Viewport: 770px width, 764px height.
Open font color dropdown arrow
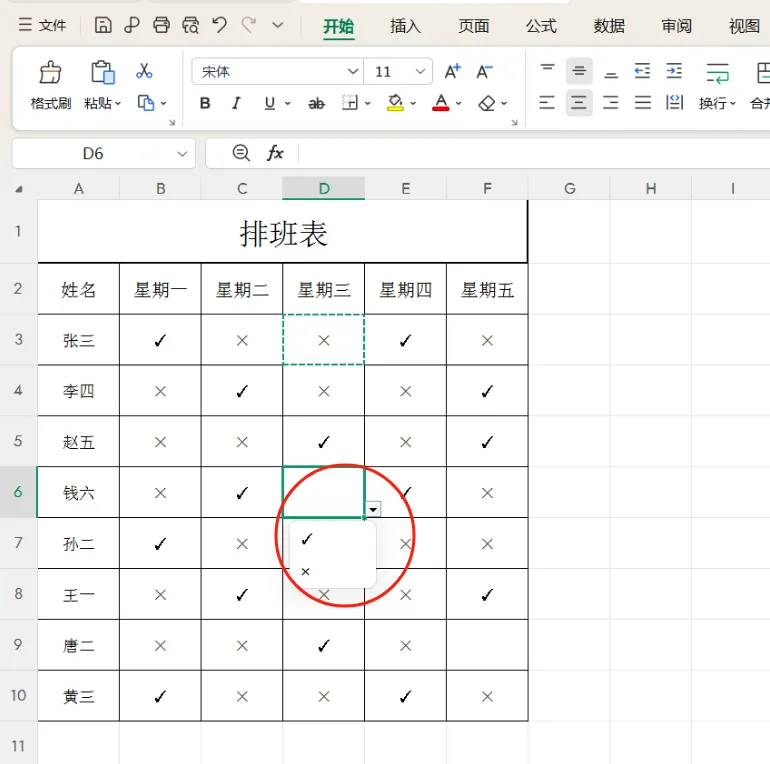coord(459,104)
